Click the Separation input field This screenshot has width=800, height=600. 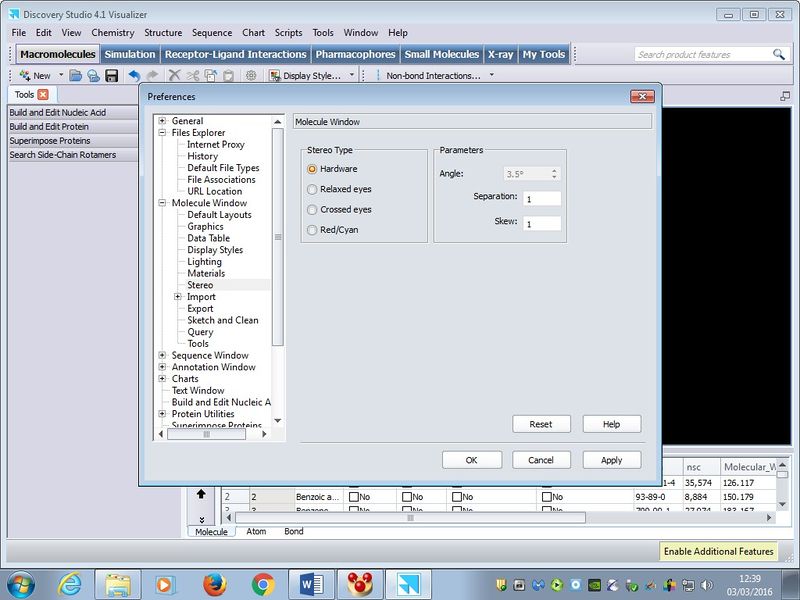[x=541, y=198]
